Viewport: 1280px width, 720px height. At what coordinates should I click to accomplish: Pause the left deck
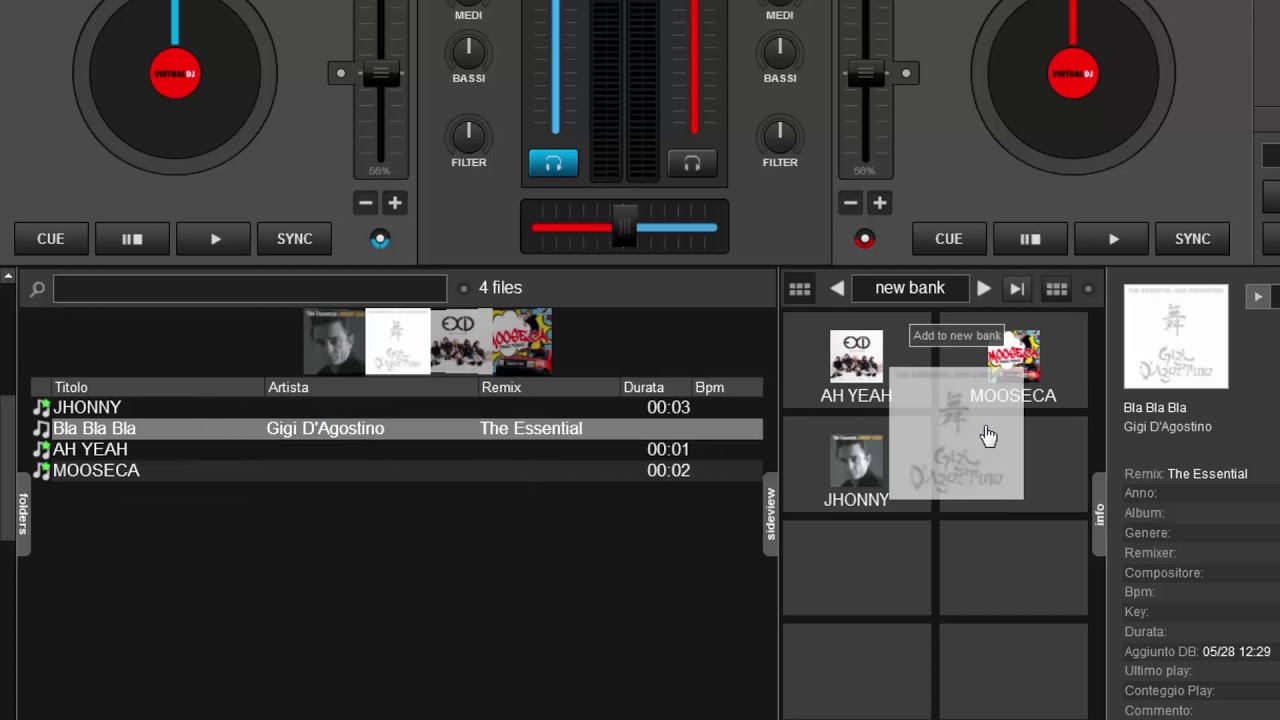coord(132,239)
